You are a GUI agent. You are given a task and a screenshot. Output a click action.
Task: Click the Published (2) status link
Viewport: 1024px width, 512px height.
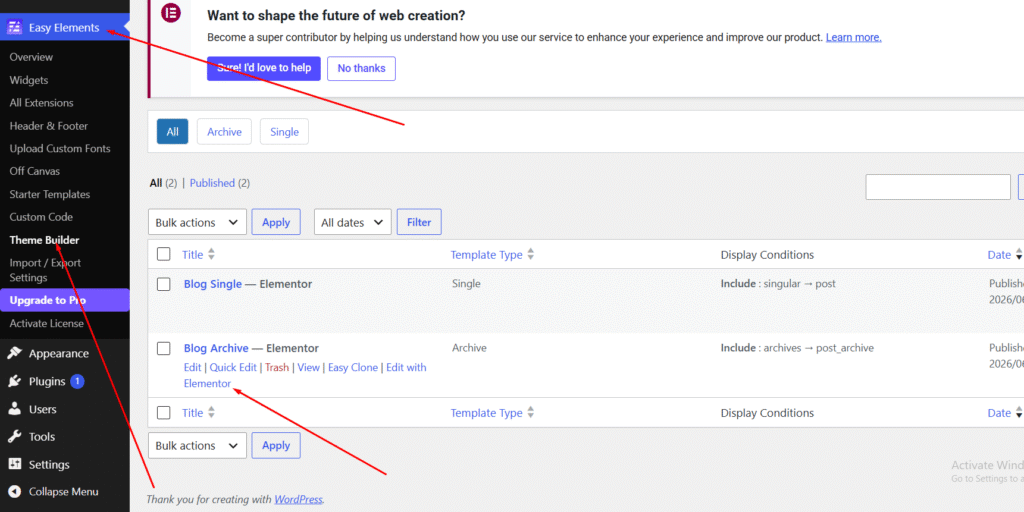219,184
